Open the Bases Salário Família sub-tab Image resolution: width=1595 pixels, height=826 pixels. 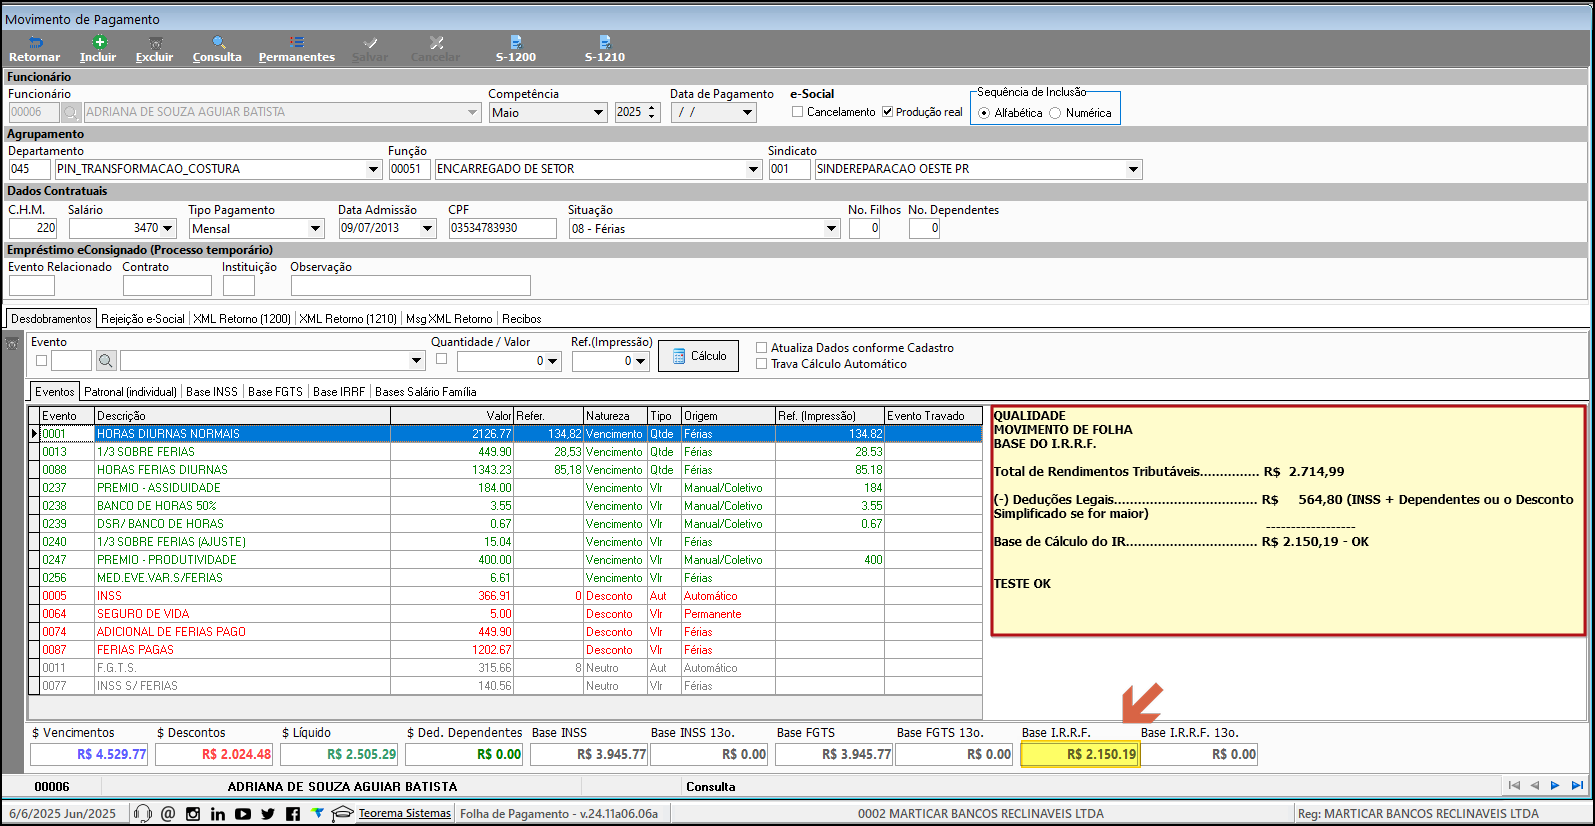pyautogui.click(x=426, y=392)
